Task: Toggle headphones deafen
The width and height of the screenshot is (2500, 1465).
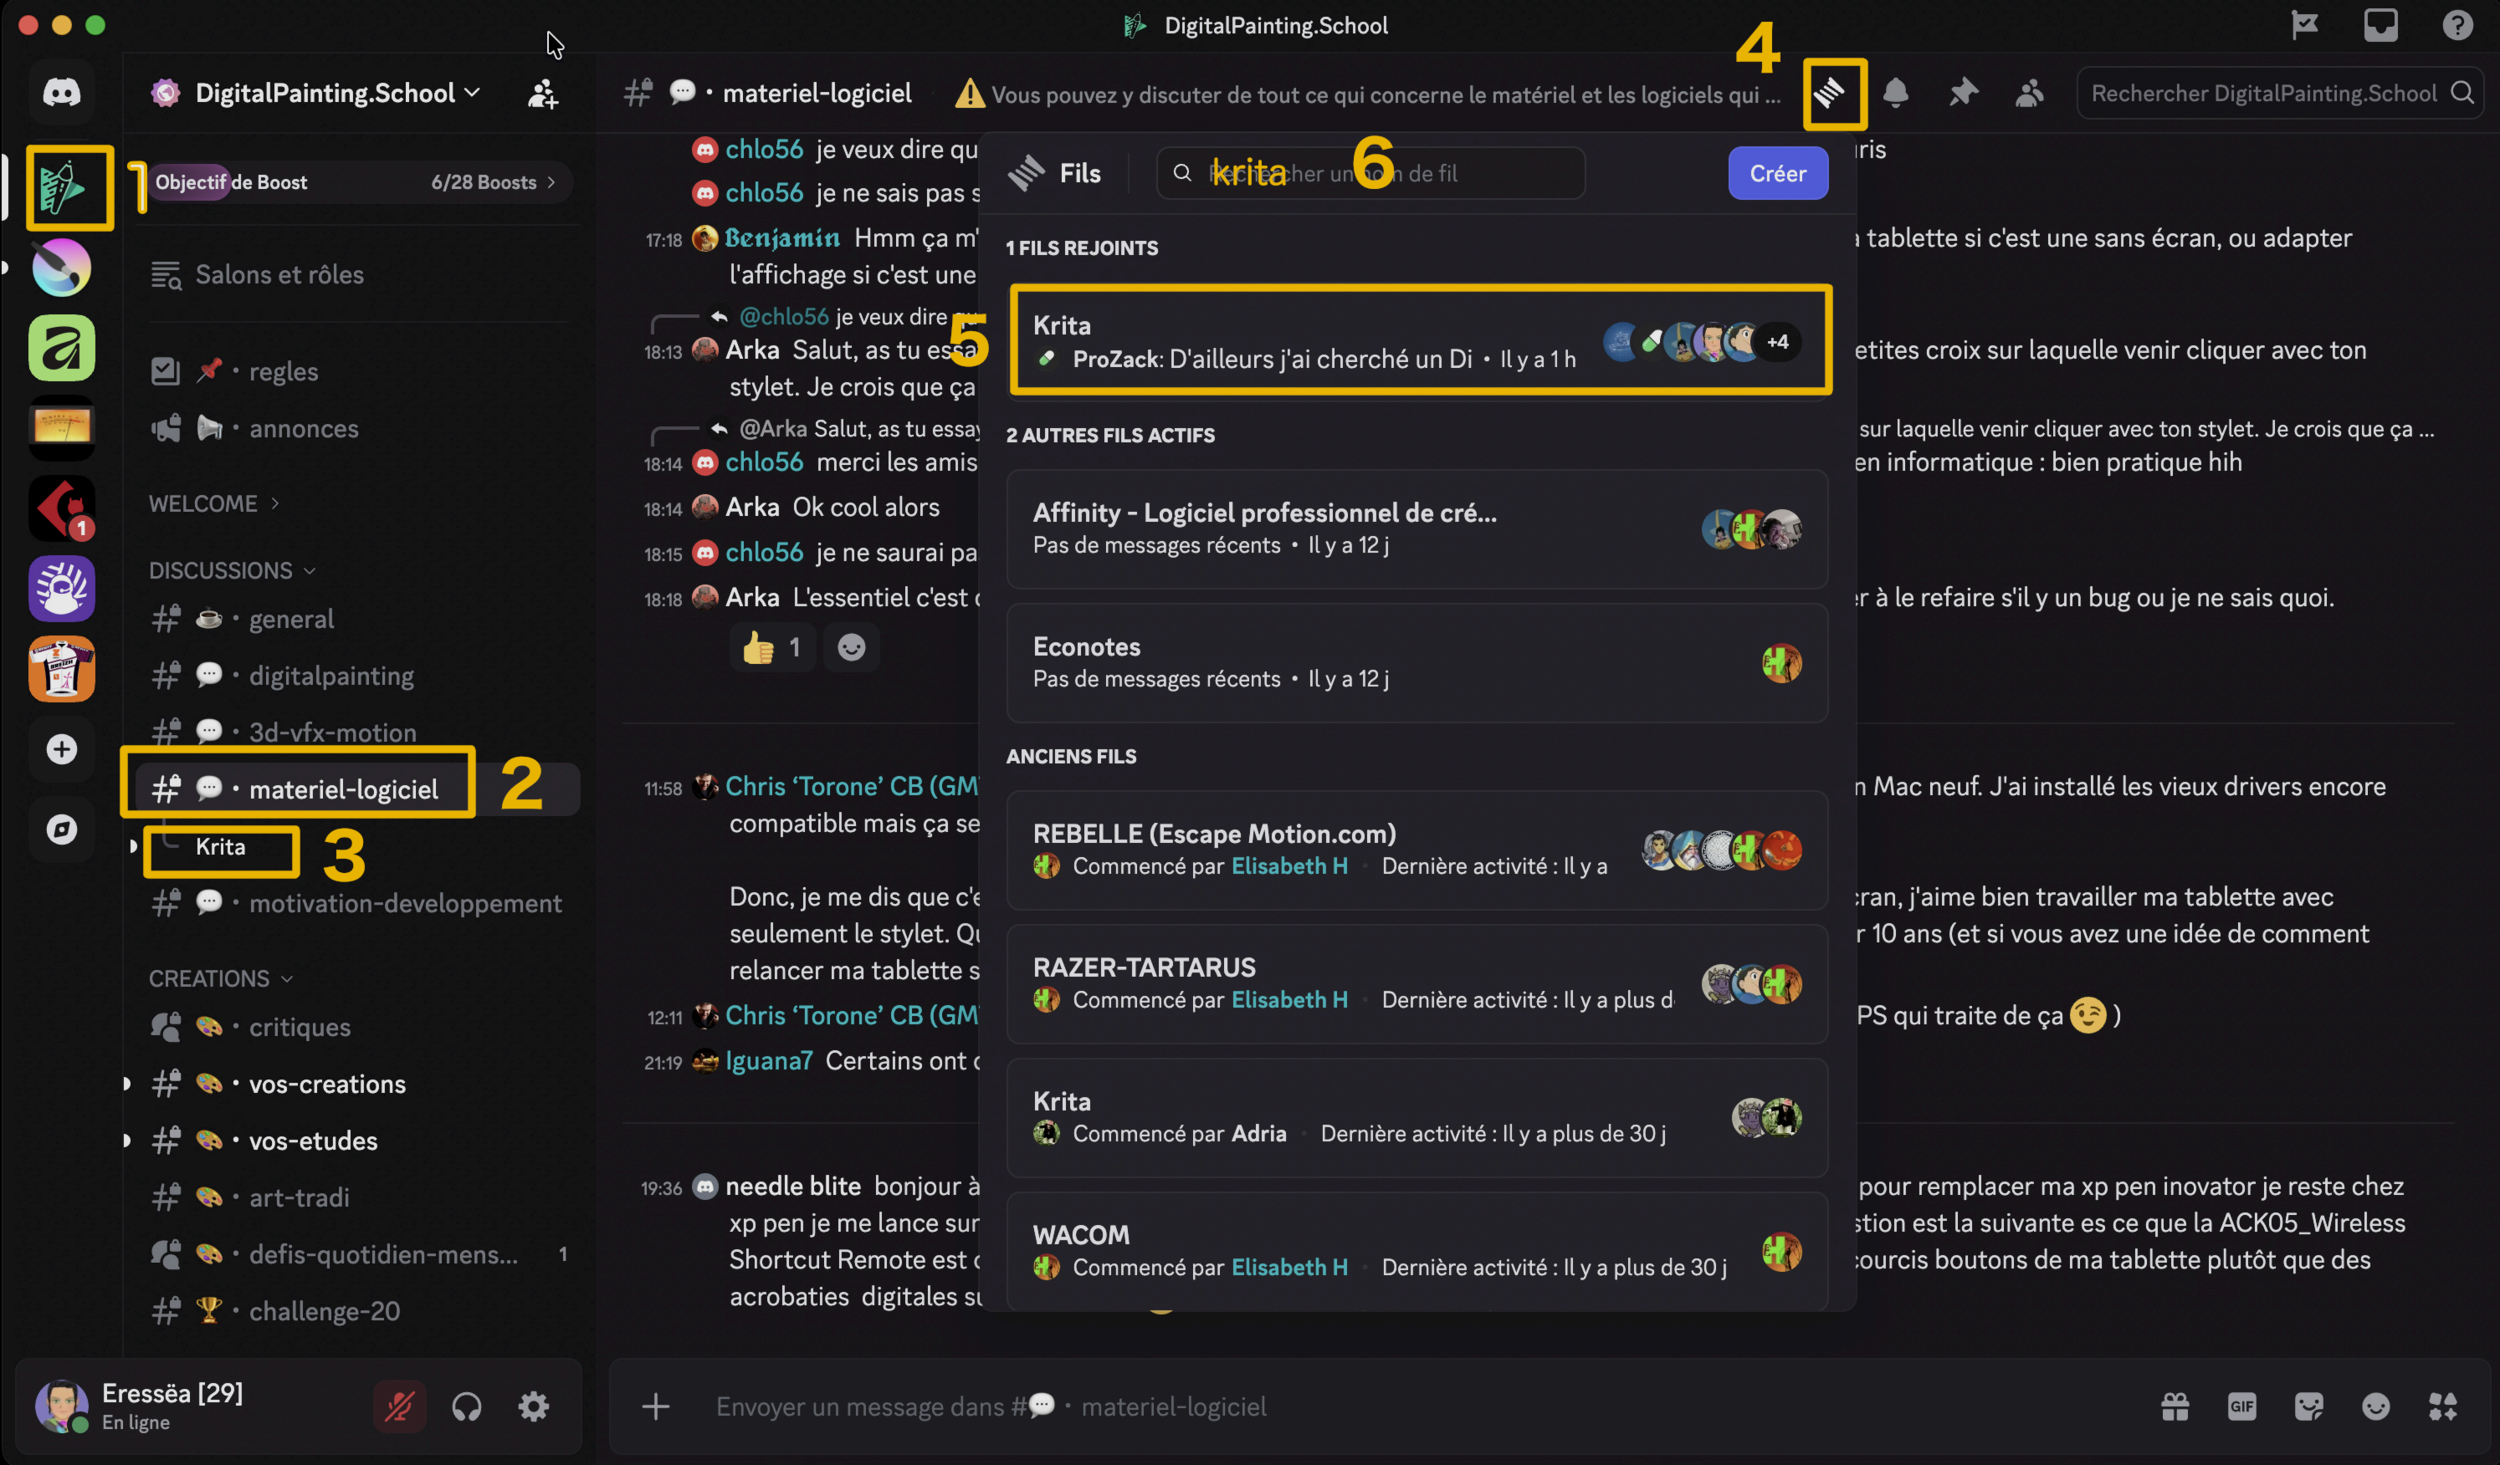Action: click(x=466, y=1407)
